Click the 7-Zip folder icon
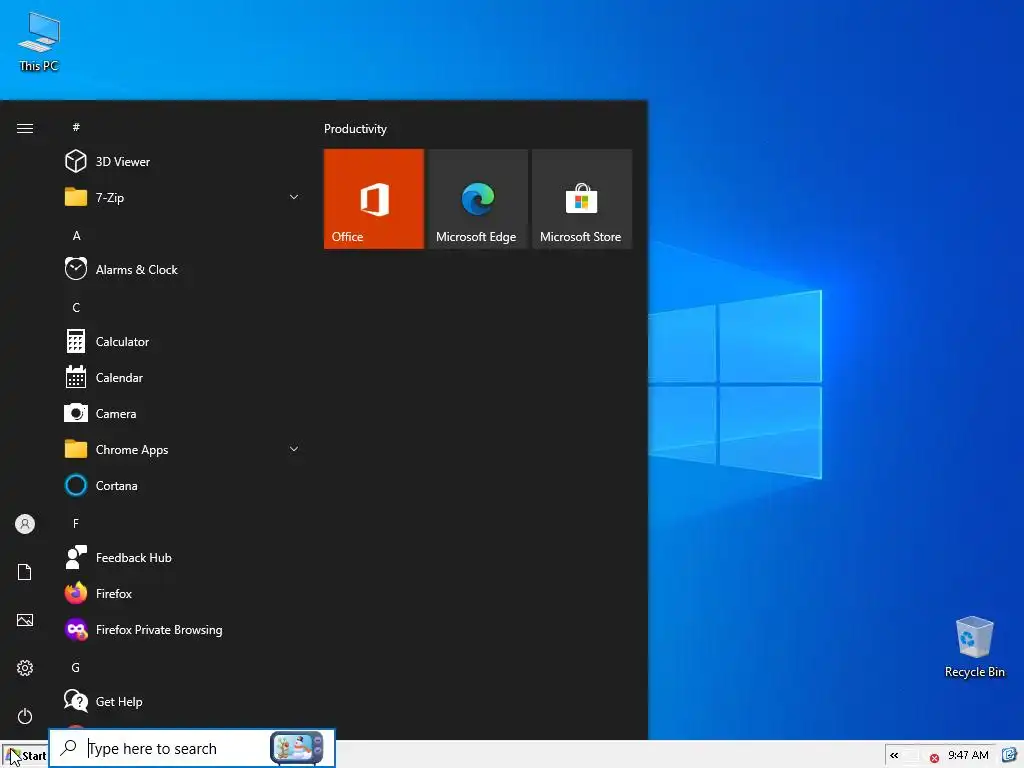The image size is (1024, 768). tap(76, 197)
